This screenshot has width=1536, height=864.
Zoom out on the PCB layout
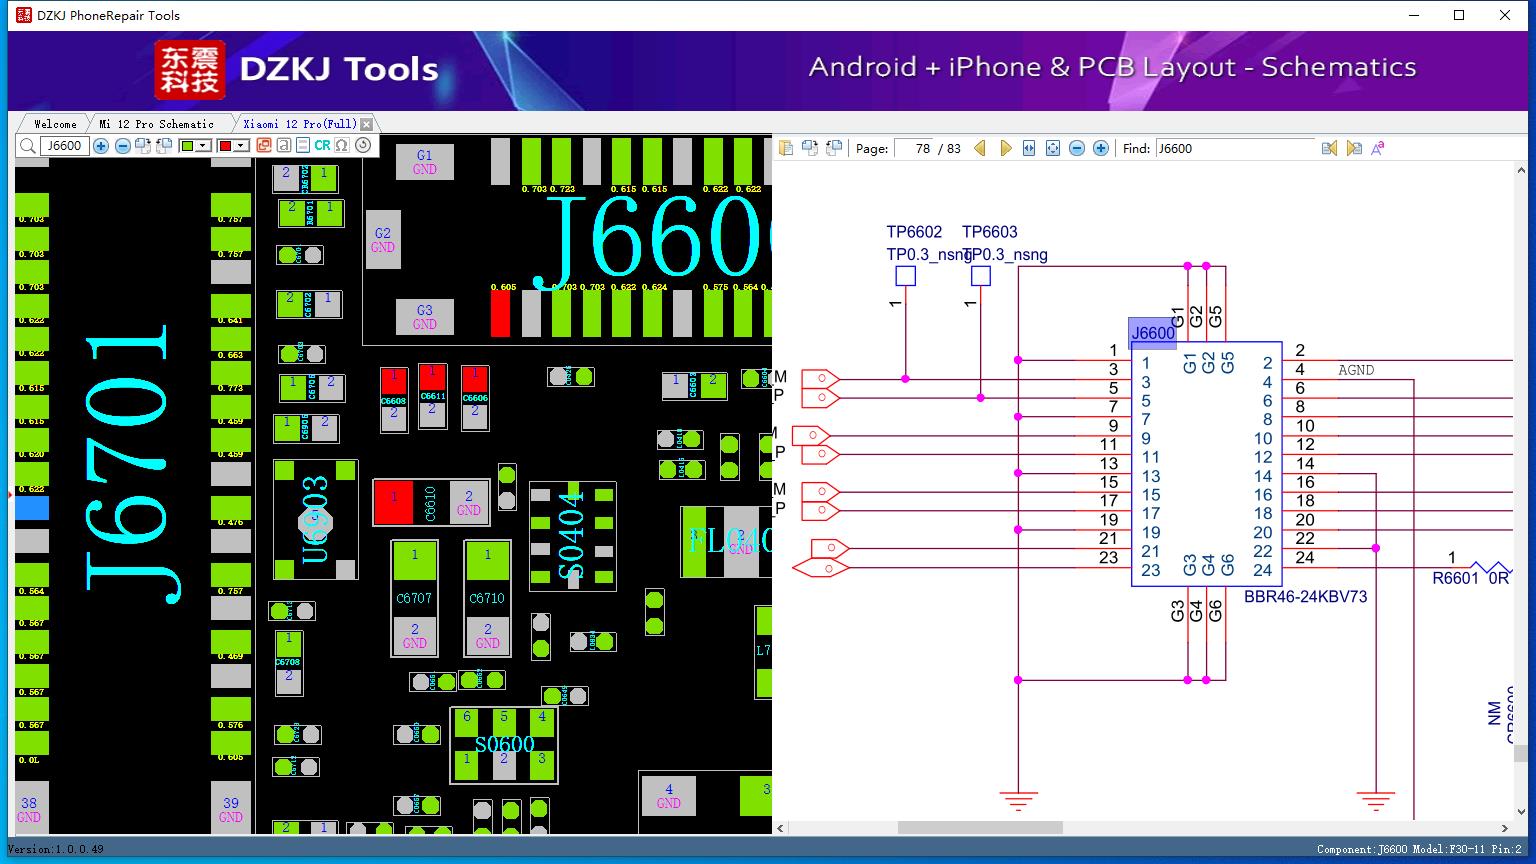pyautogui.click(x=122, y=146)
